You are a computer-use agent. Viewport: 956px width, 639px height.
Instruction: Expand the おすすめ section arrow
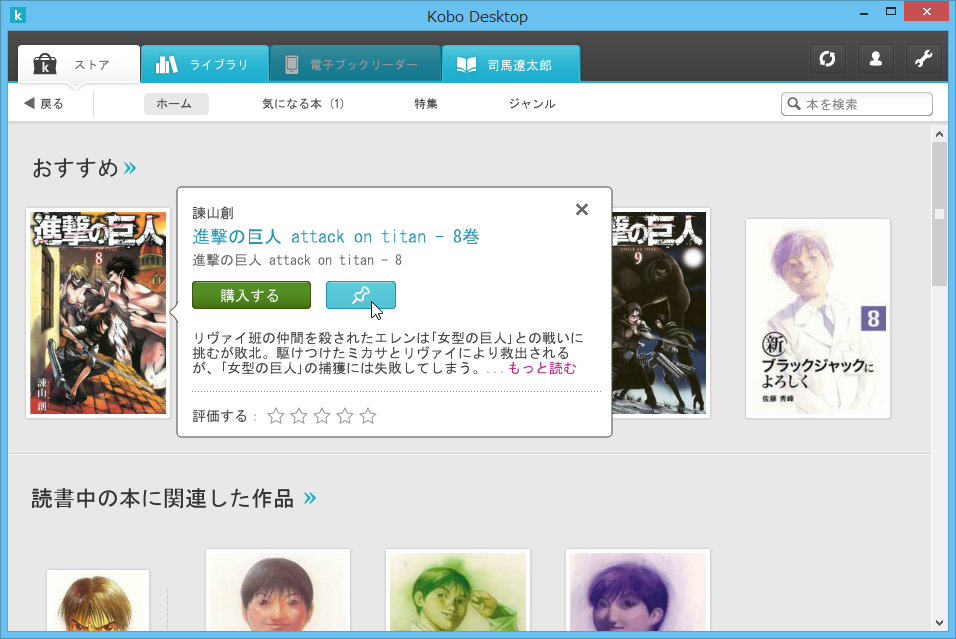click(x=130, y=168)
